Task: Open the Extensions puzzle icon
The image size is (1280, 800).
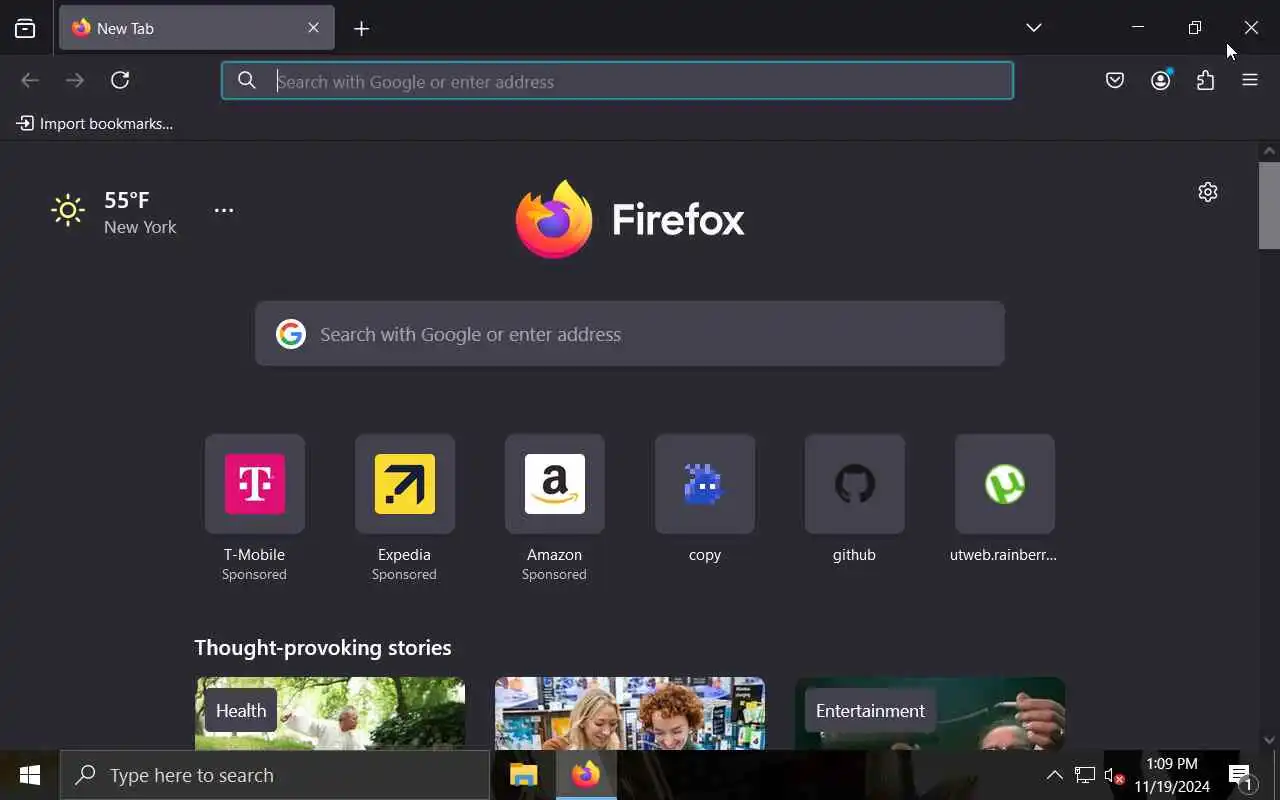Action: 1205,80
